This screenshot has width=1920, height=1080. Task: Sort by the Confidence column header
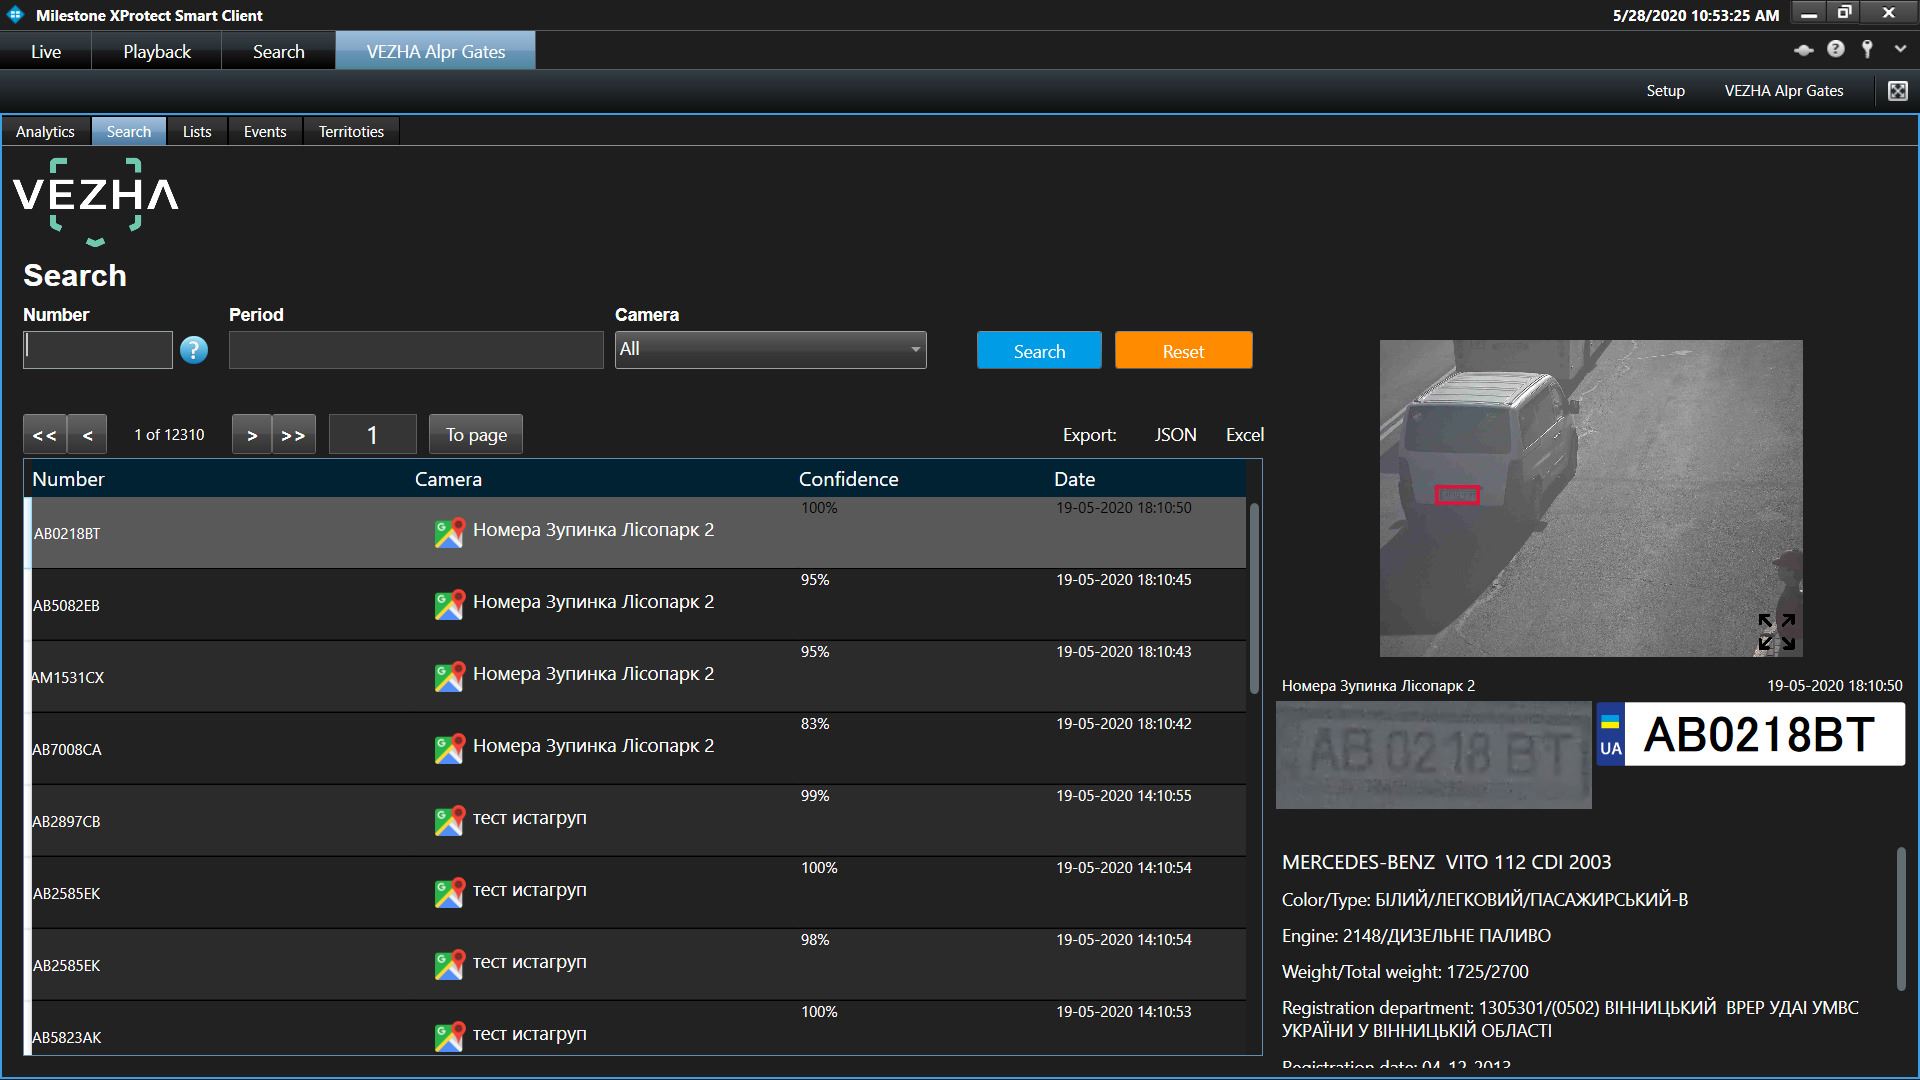pos(848,479)
